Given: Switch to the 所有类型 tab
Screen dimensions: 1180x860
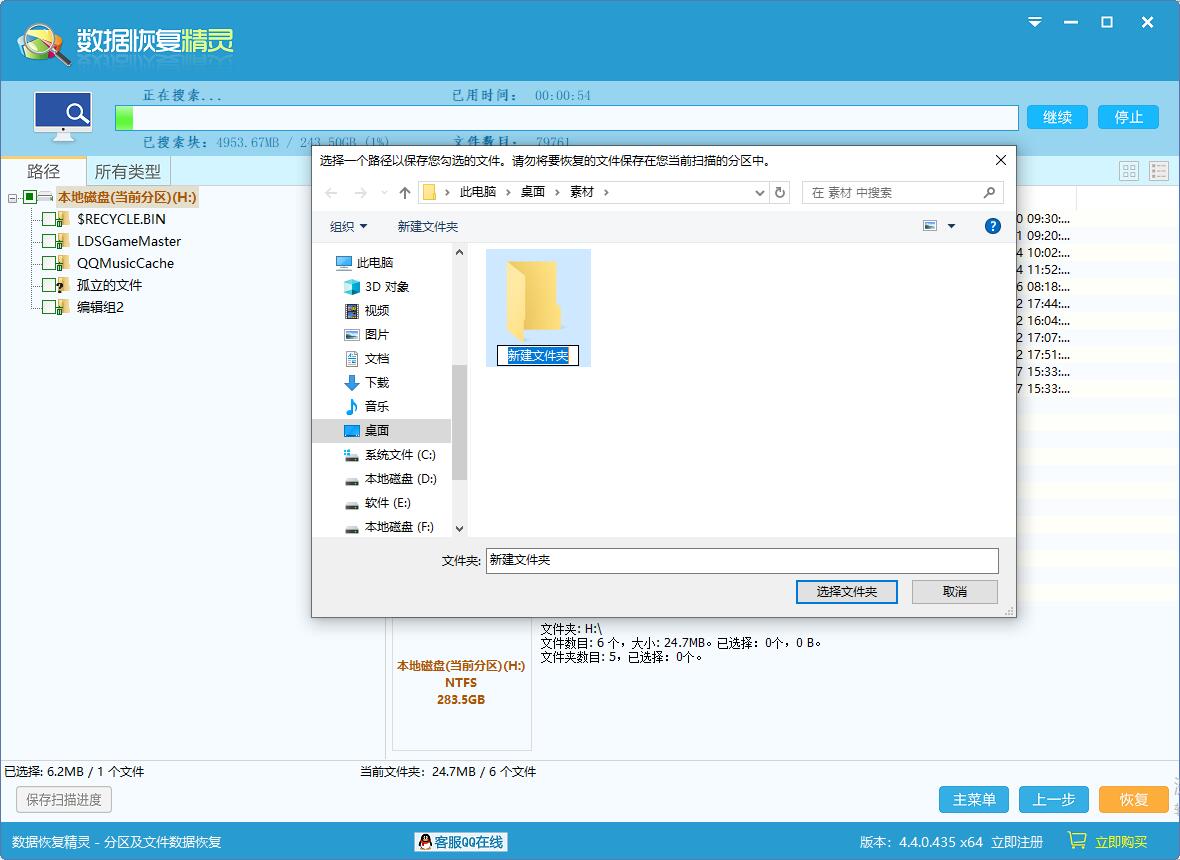Looking at the screenshot, I should 128,172.
